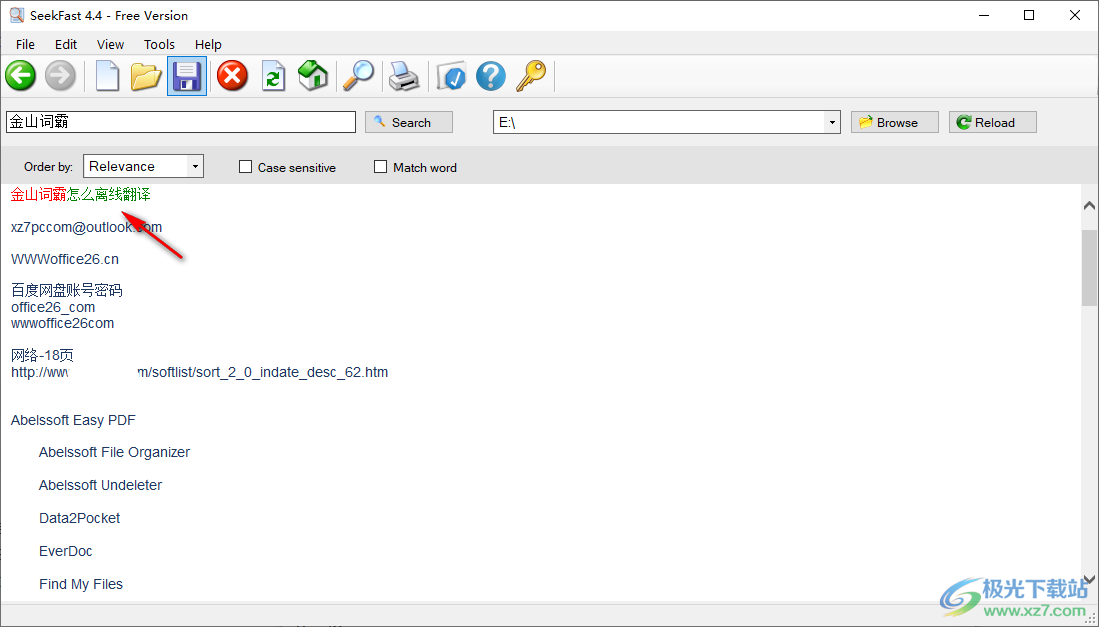Print results with the printer icon
Screen dimensions: 1099x627
pos(404,76)
